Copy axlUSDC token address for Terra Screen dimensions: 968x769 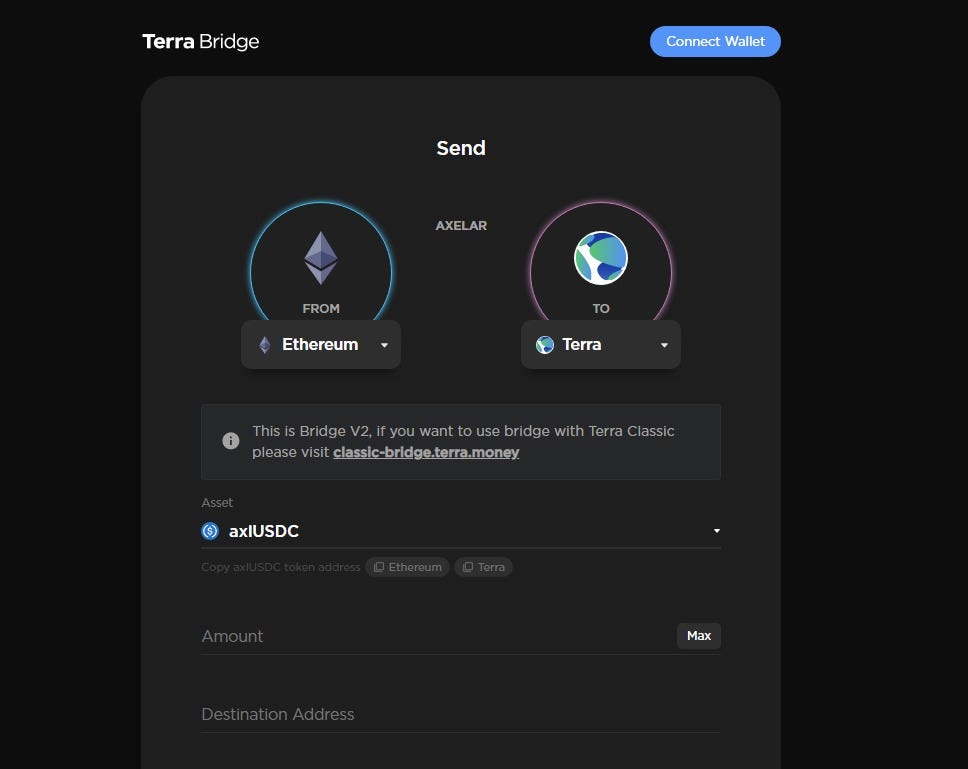pos(483,567)
